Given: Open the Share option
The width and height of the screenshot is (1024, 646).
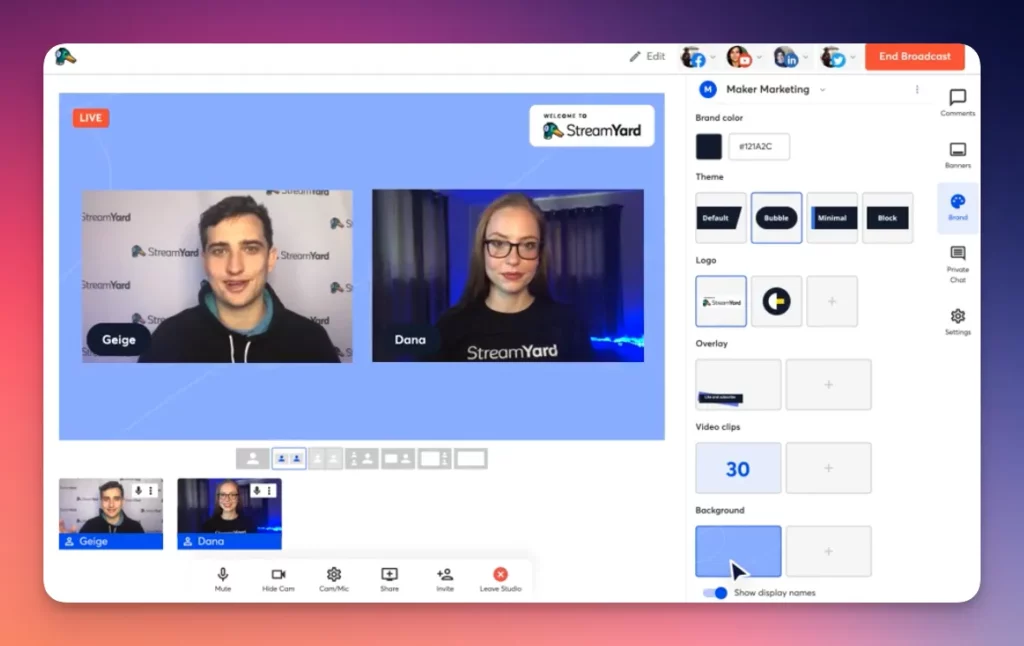Looking at the screenshot, I should (x=388, y=578).
